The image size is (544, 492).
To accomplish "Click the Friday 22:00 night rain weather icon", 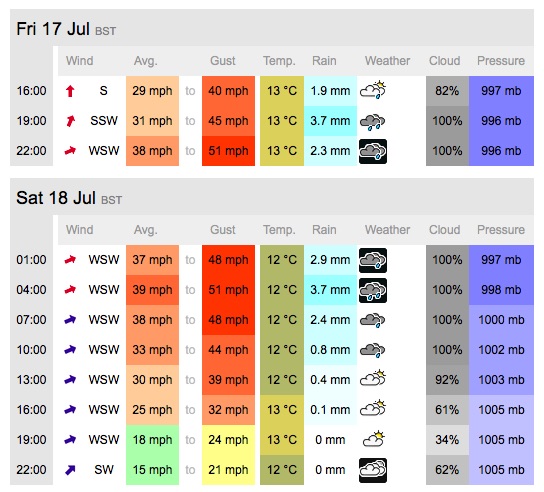I will point(373,151).
